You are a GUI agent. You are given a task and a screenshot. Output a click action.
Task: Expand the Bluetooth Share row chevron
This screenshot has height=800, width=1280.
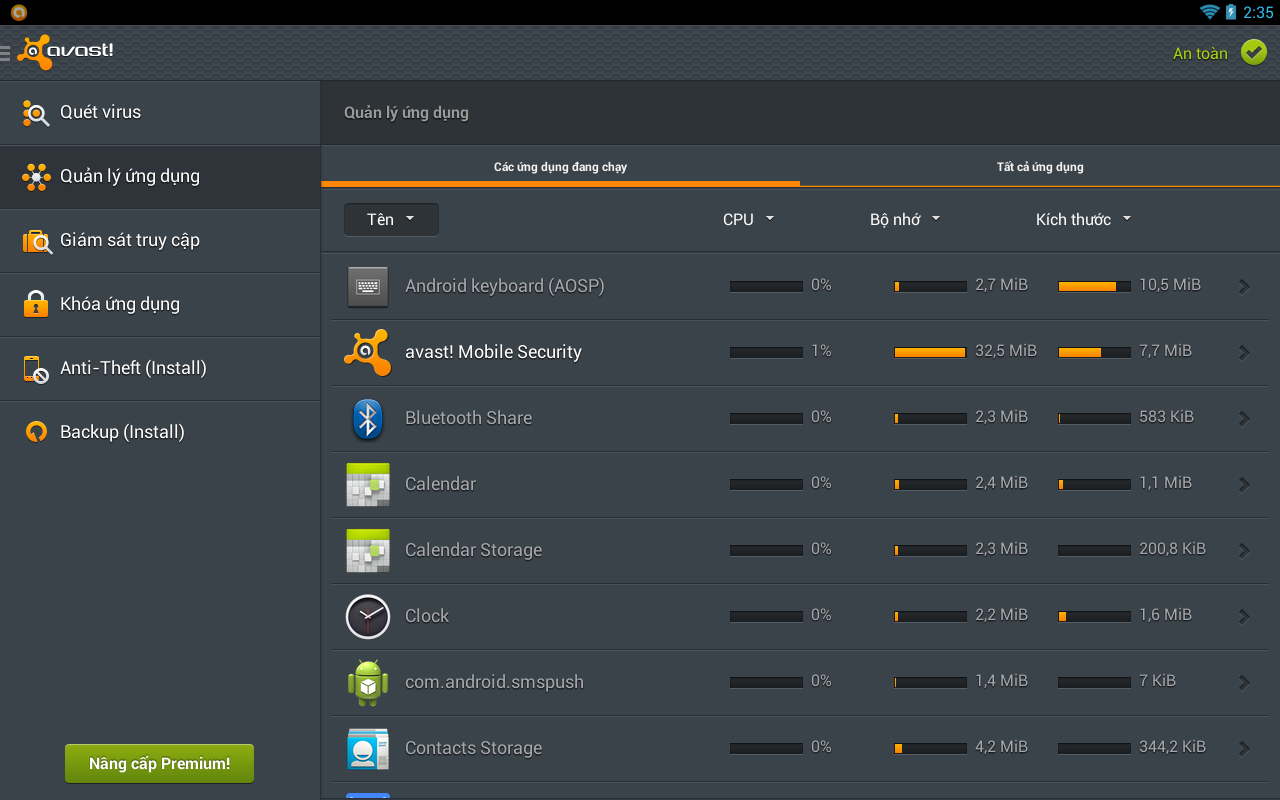point(1244,418)
